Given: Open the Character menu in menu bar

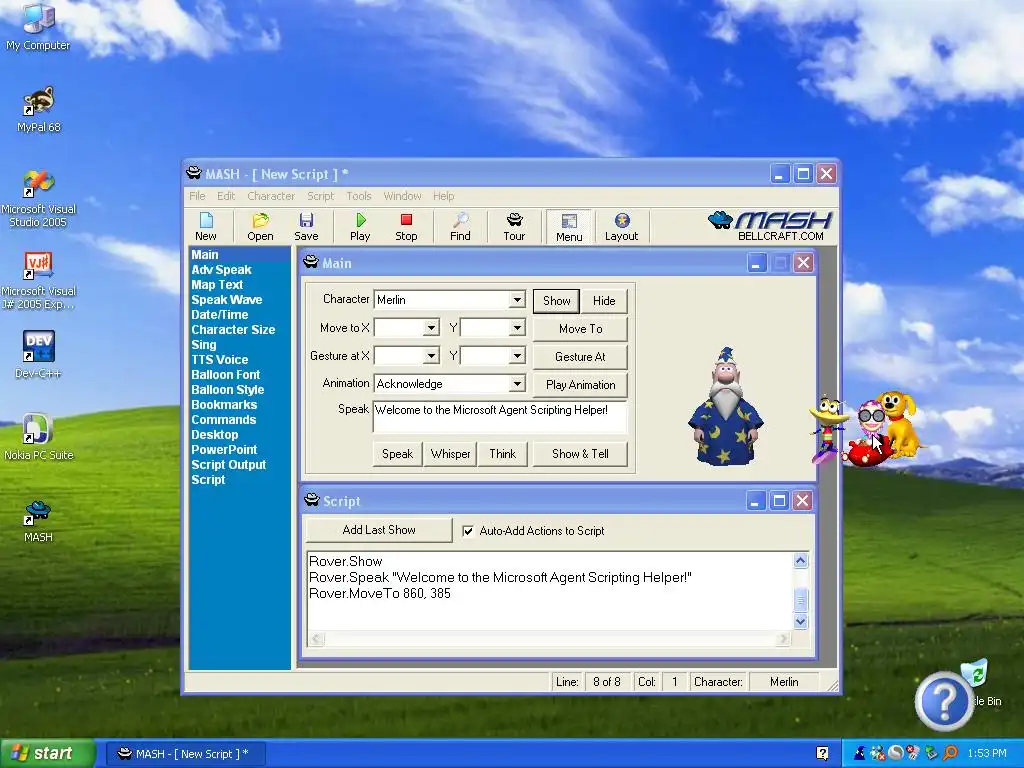Looking at the screenshot, I should coord(270,196).
